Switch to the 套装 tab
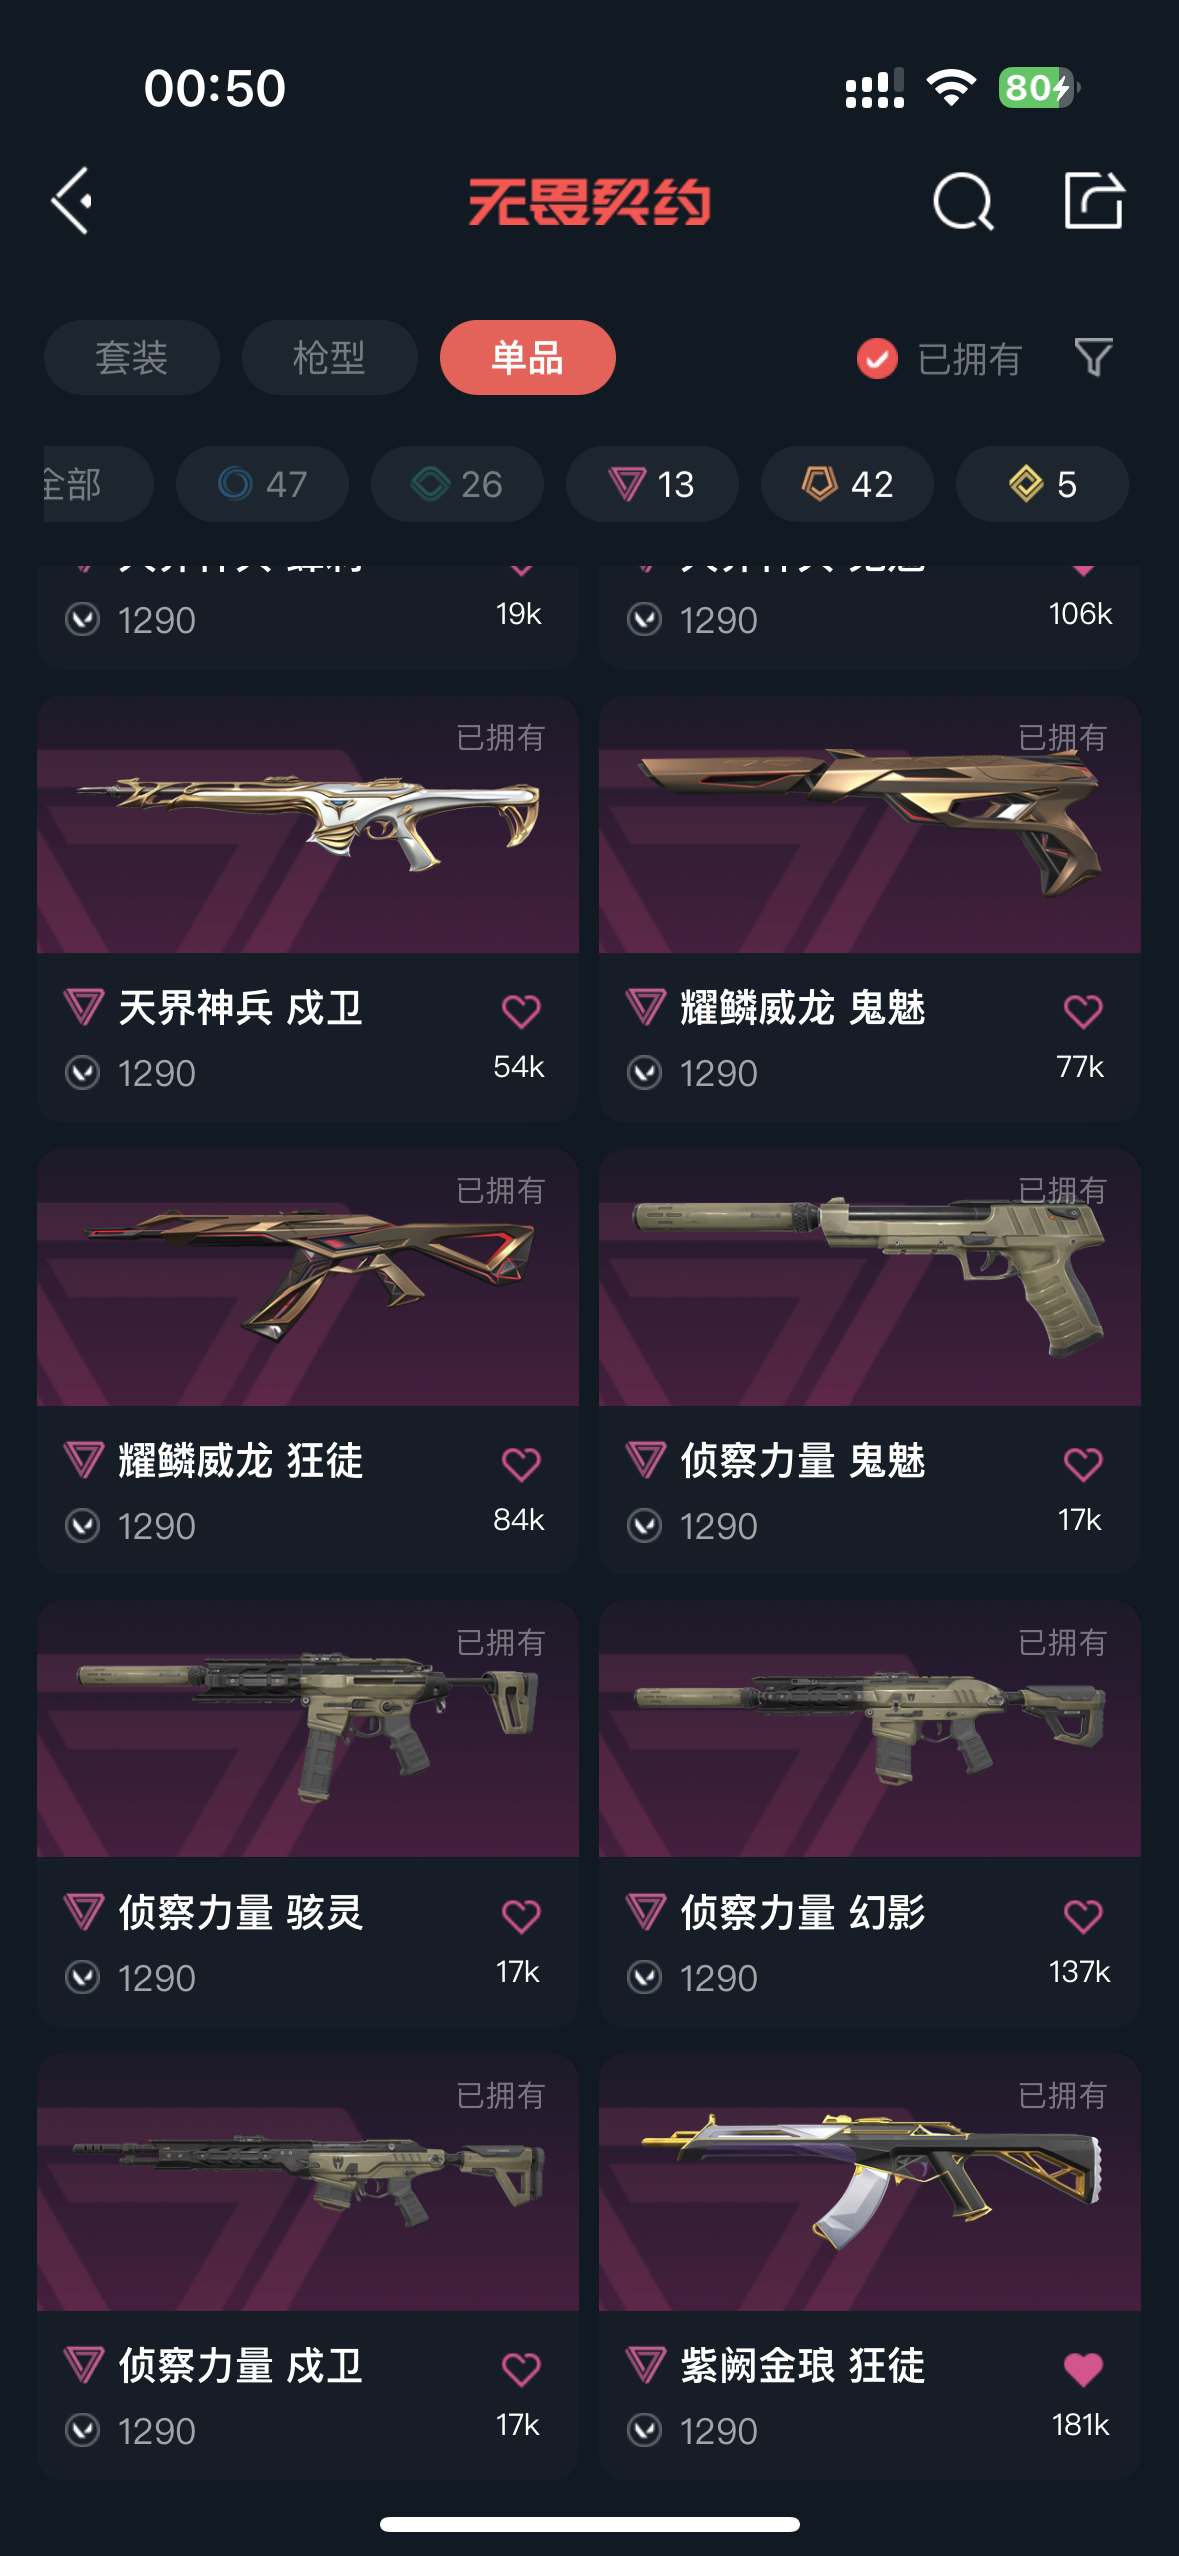Viewport: 1179px width, 2556px height. pos(132,357)
